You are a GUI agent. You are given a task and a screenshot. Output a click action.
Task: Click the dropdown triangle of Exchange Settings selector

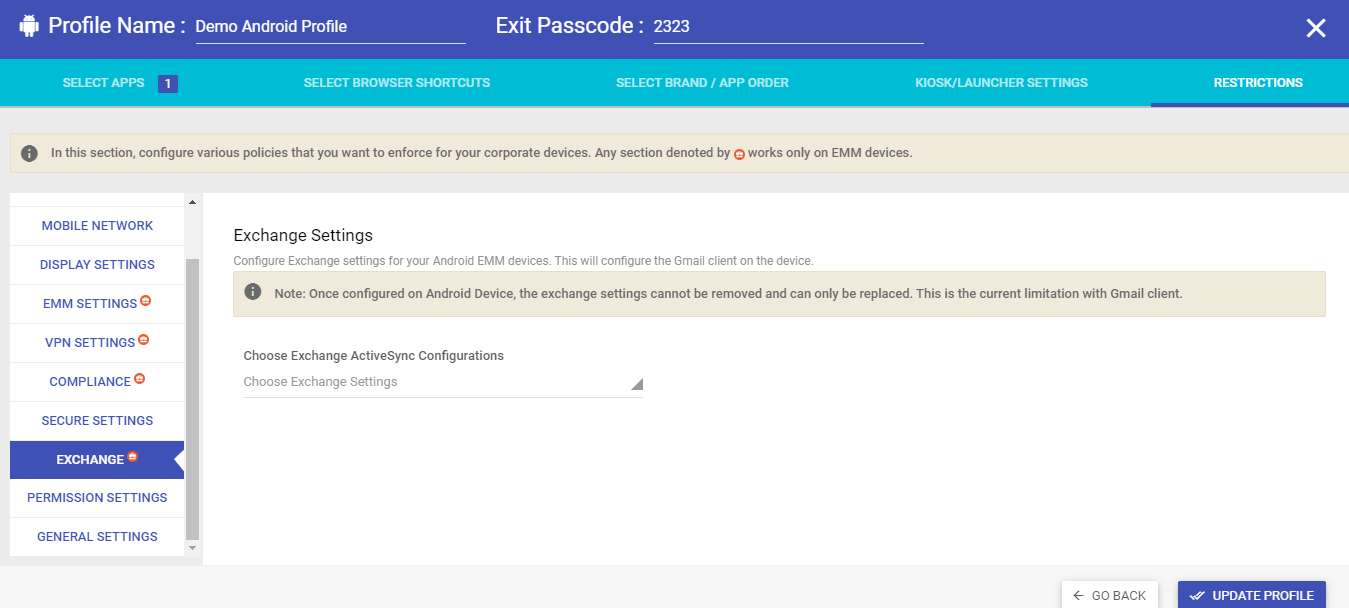(636, 384)
